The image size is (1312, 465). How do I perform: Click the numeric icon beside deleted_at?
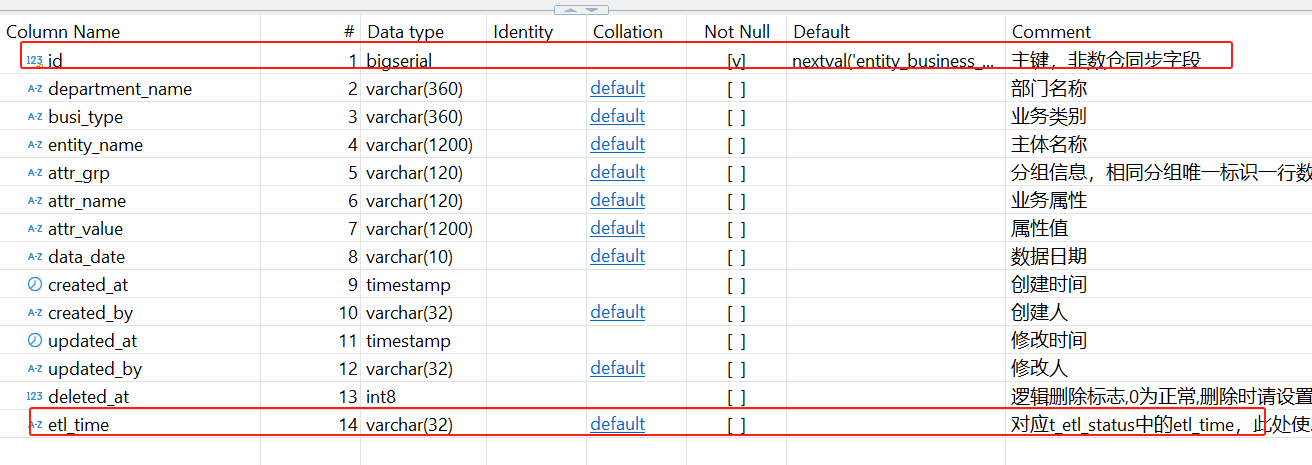pos(35,397)
